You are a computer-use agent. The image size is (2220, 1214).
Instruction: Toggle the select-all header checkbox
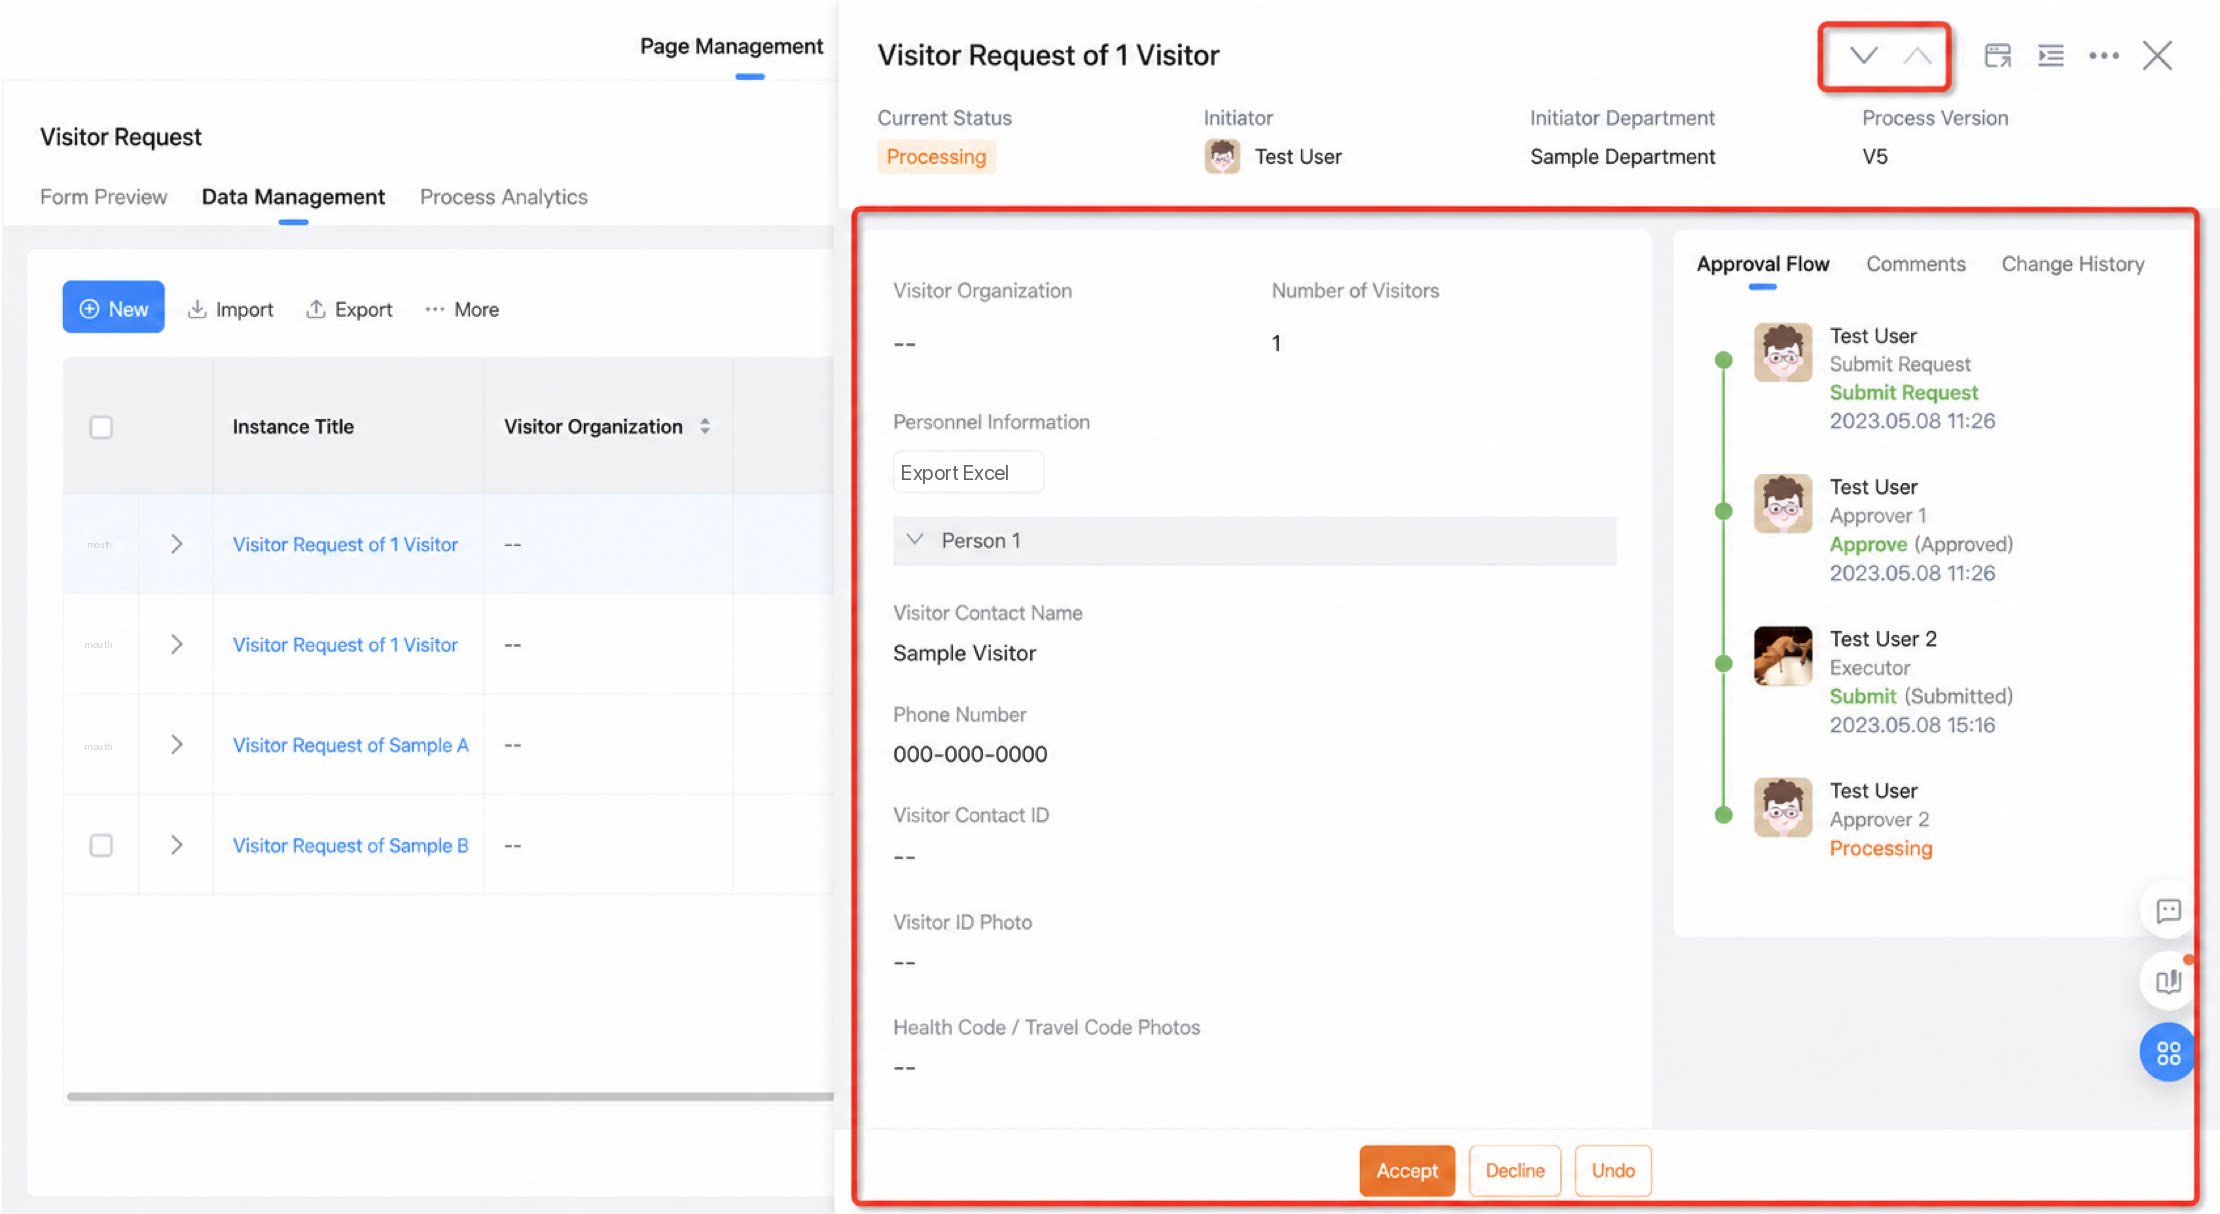pyautogui.click(x=101, y=427)
